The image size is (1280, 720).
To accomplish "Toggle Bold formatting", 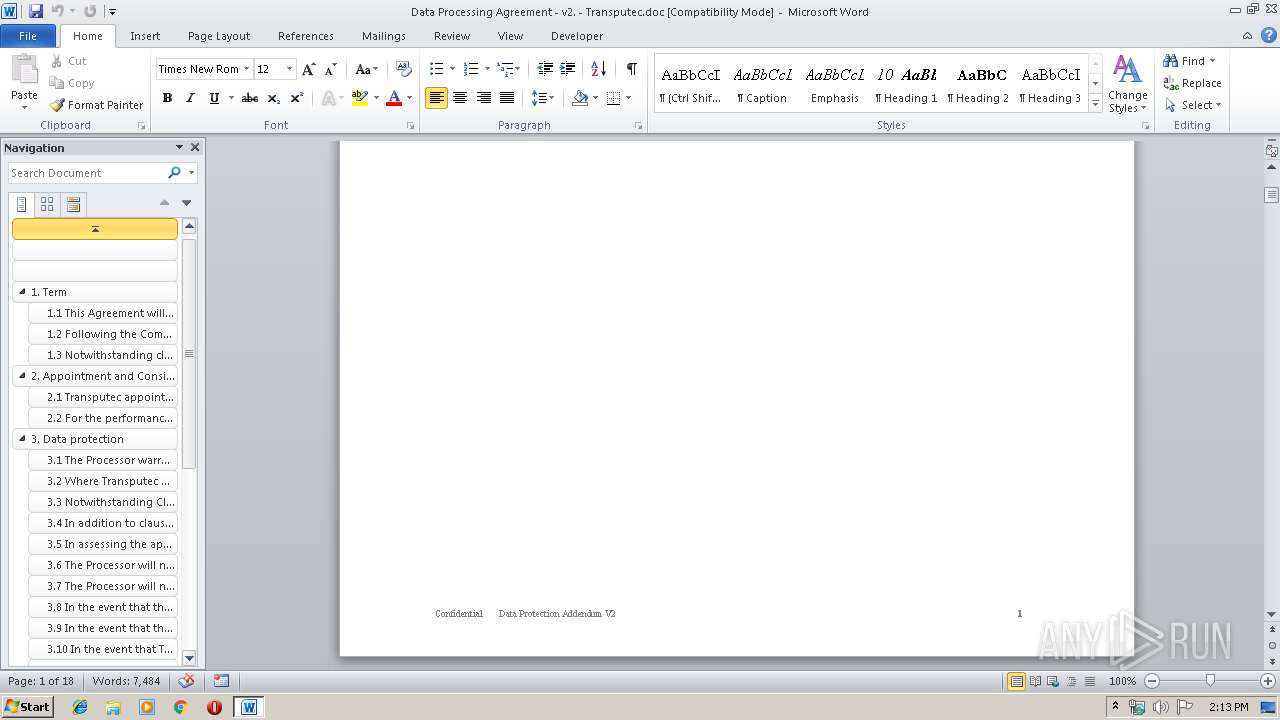I will [167, 98].
